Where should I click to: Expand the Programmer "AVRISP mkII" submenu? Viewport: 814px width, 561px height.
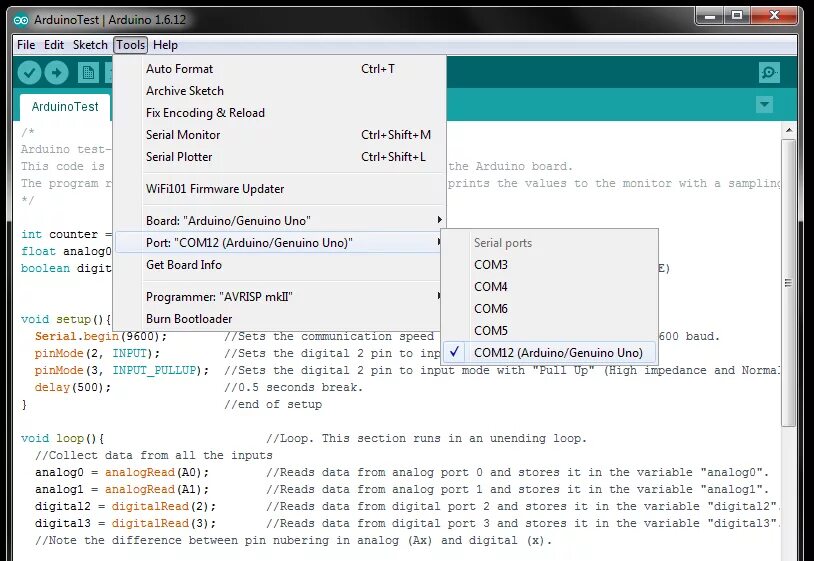coord(280,297)
